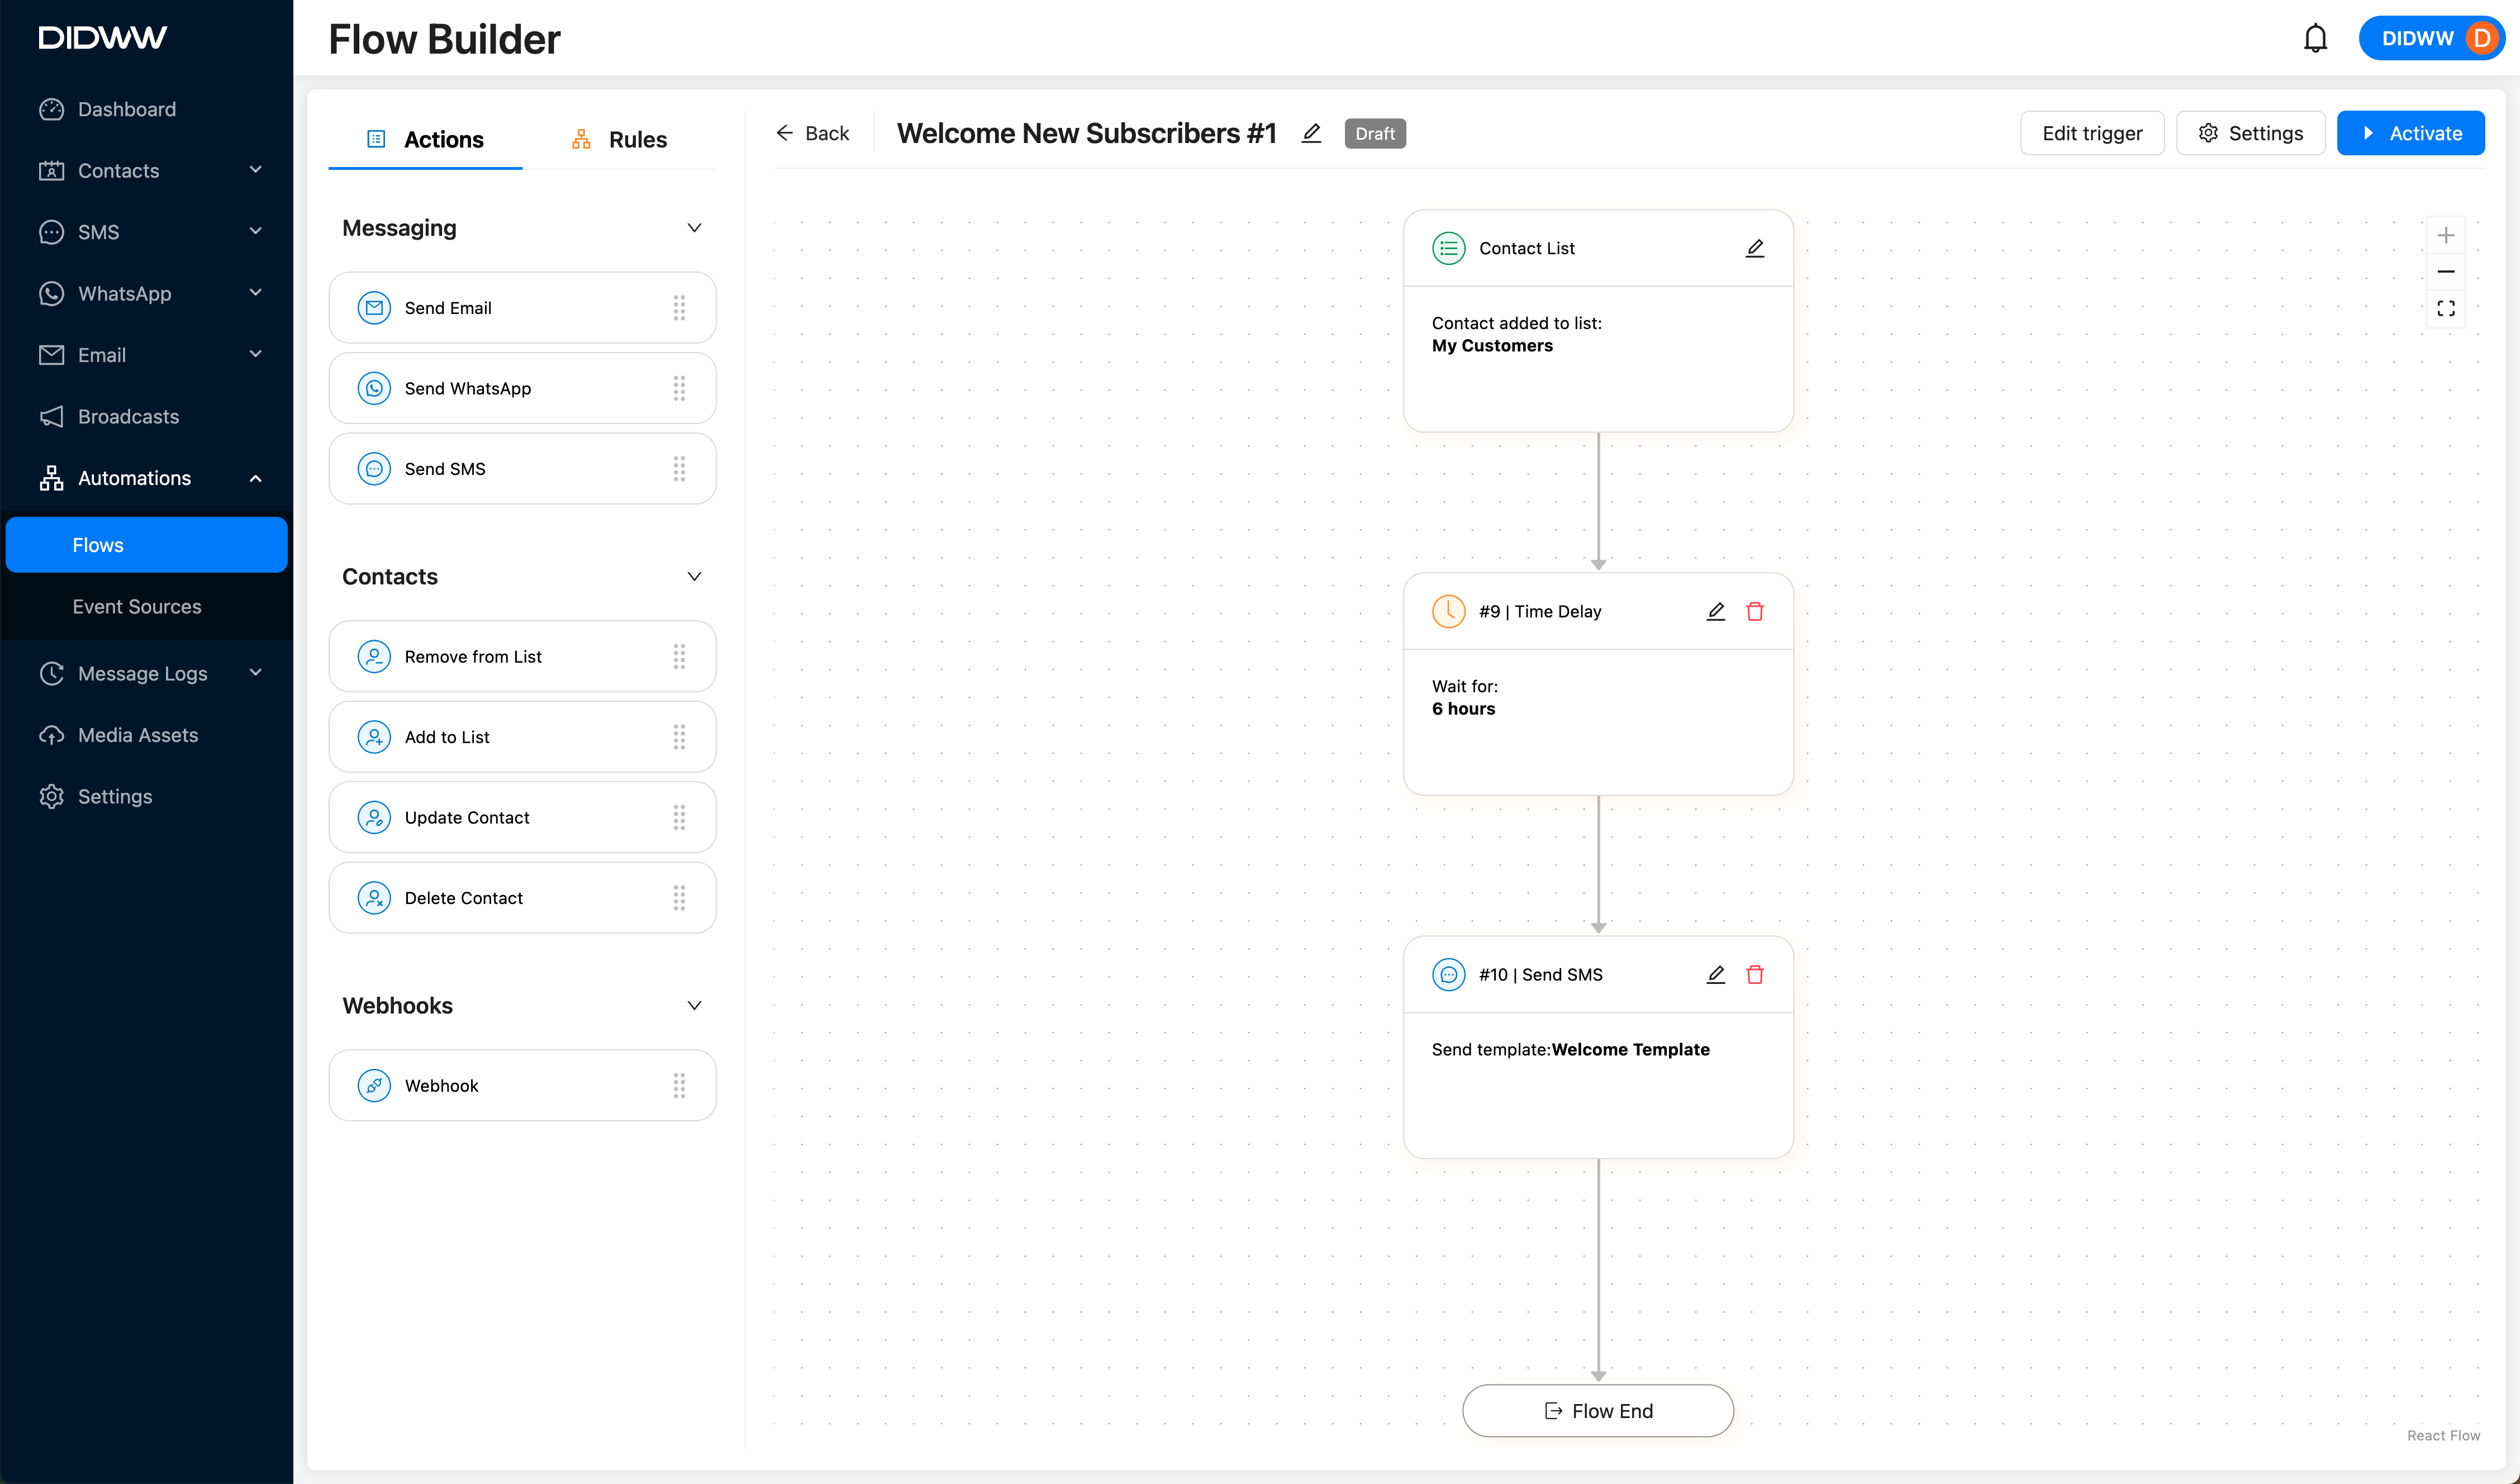Open Event Sources in the sidebar
Screen dimensions: 2520x1484
[x=137, y=606]
